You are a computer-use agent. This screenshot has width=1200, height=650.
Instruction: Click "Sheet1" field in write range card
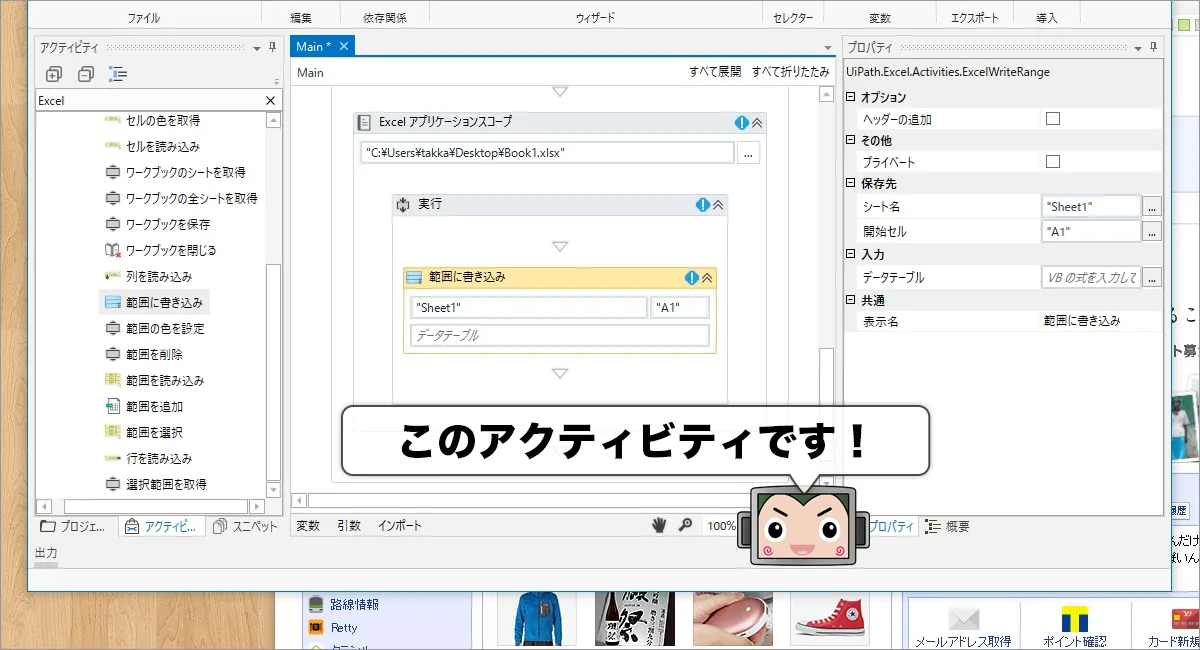pos(529,308)
